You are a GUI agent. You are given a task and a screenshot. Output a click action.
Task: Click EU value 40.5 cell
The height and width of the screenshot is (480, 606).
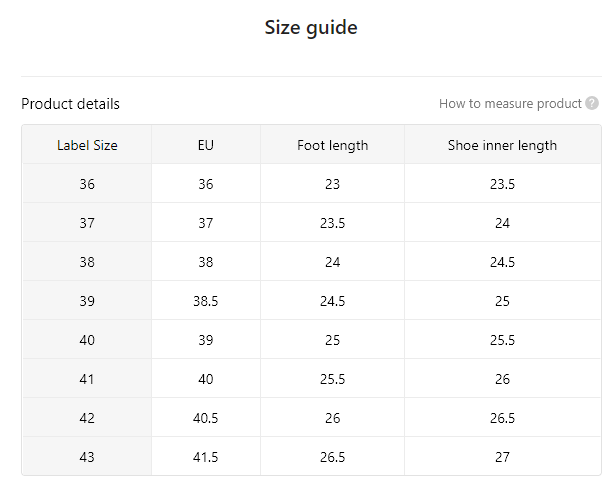[x=206, y=418]
